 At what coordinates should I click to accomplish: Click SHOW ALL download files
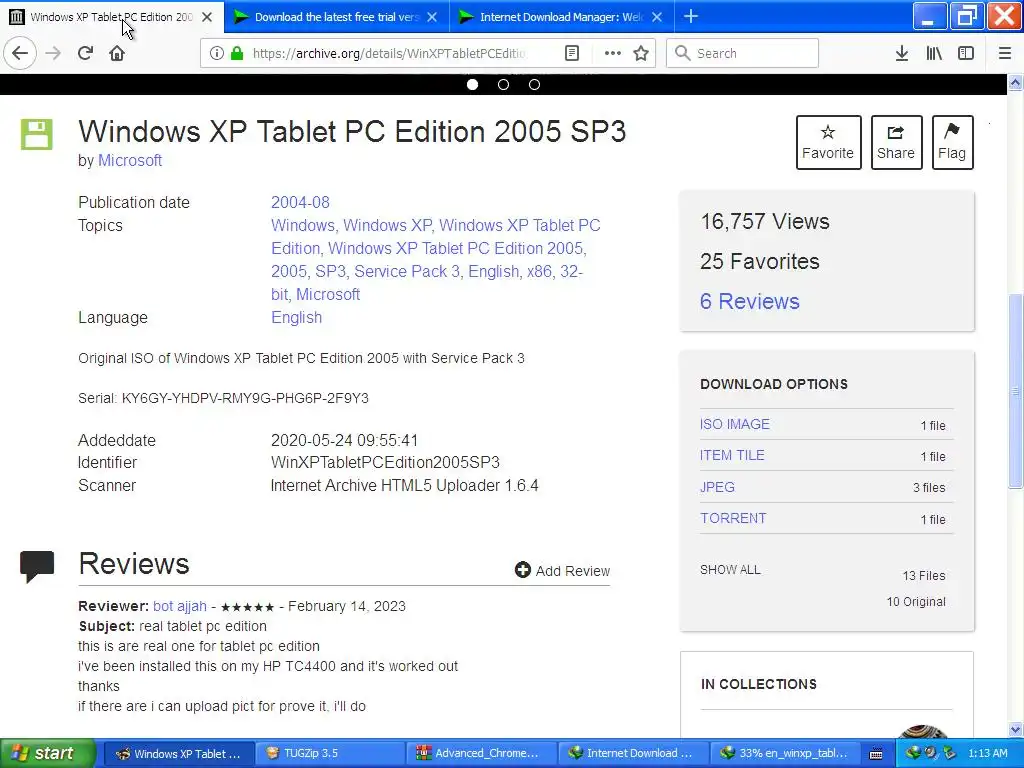(x=730, y=569)
